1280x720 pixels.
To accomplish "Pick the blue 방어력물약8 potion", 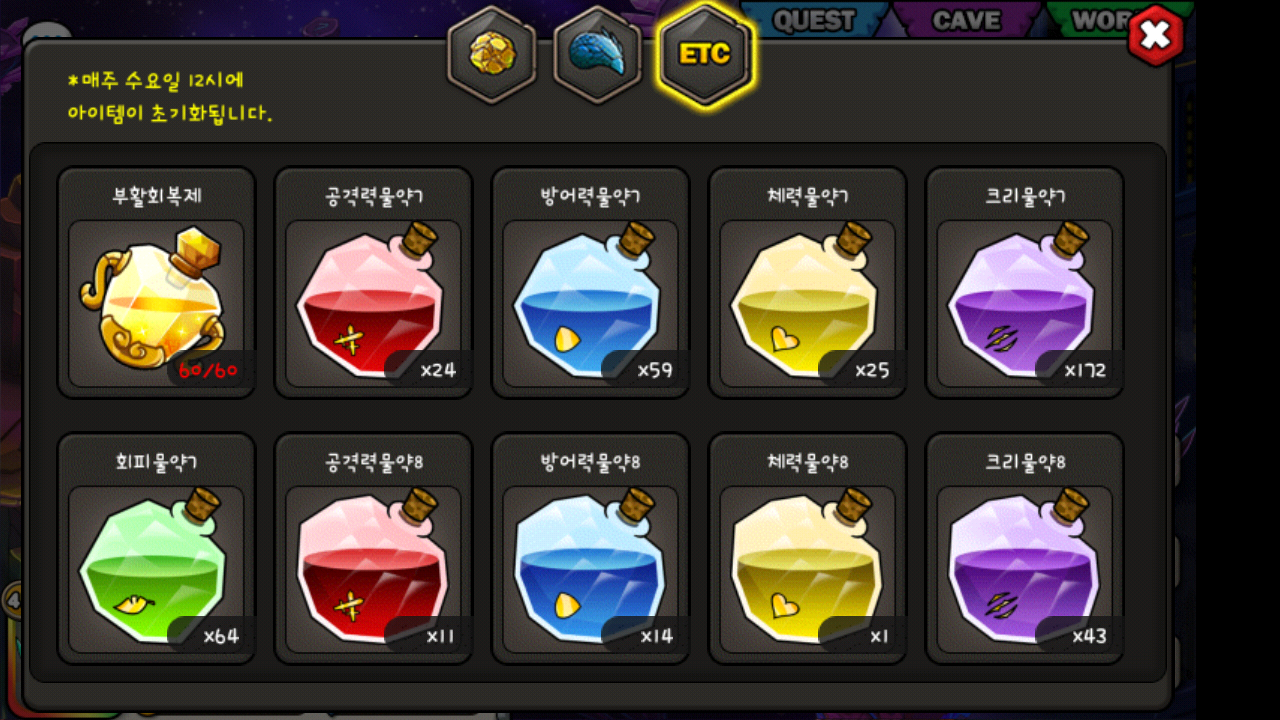I will (590, 549).
